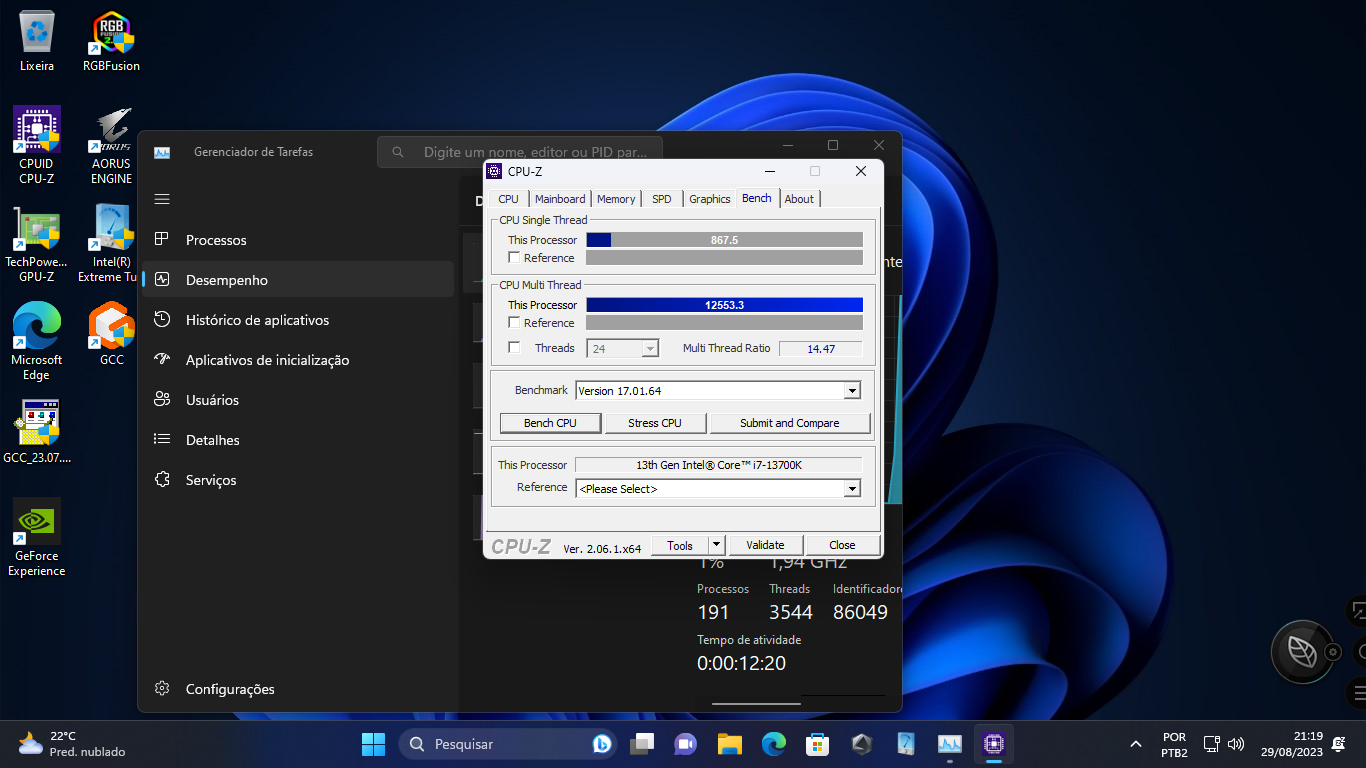Switch POR PTB2 input language

tap(1175, 744)
